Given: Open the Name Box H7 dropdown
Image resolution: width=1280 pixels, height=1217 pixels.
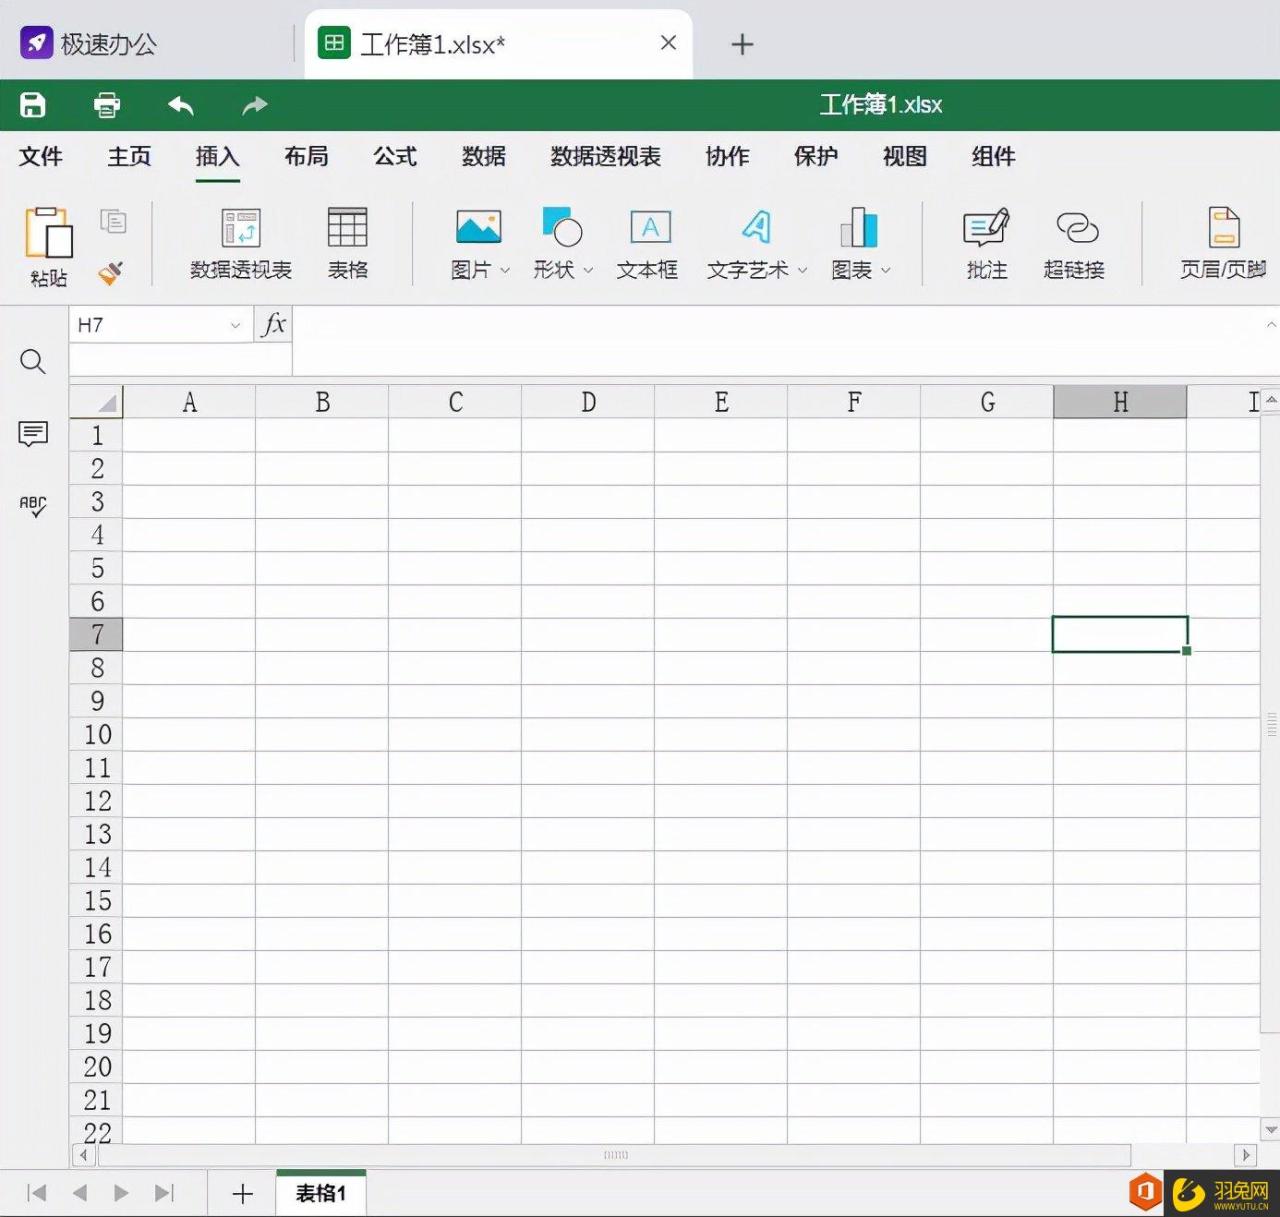Looking at the screenshot, I should [x=235, y=325].
